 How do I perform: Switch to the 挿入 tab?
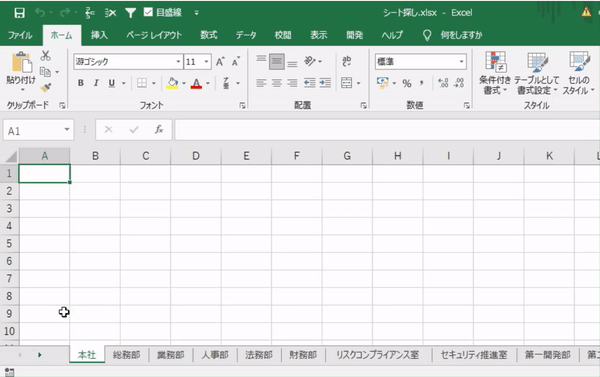click(x=99, y=35)
